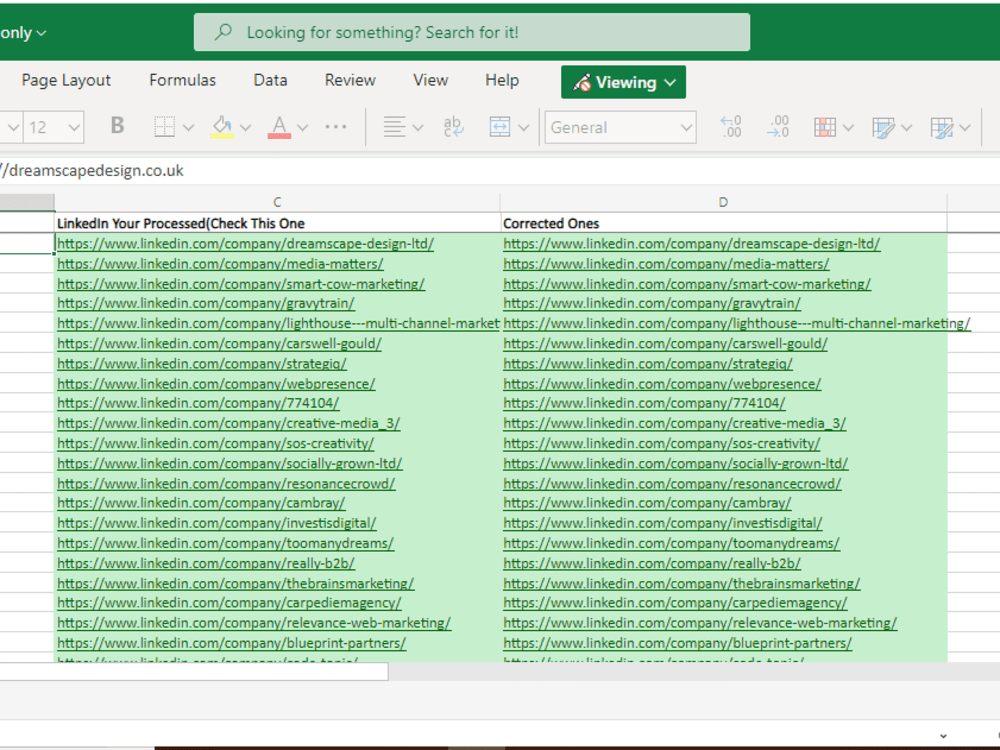Viewport: 1000px width, 750px height.
Task: Open carswell-gould link in column C
Action: (x=219, y=344)
